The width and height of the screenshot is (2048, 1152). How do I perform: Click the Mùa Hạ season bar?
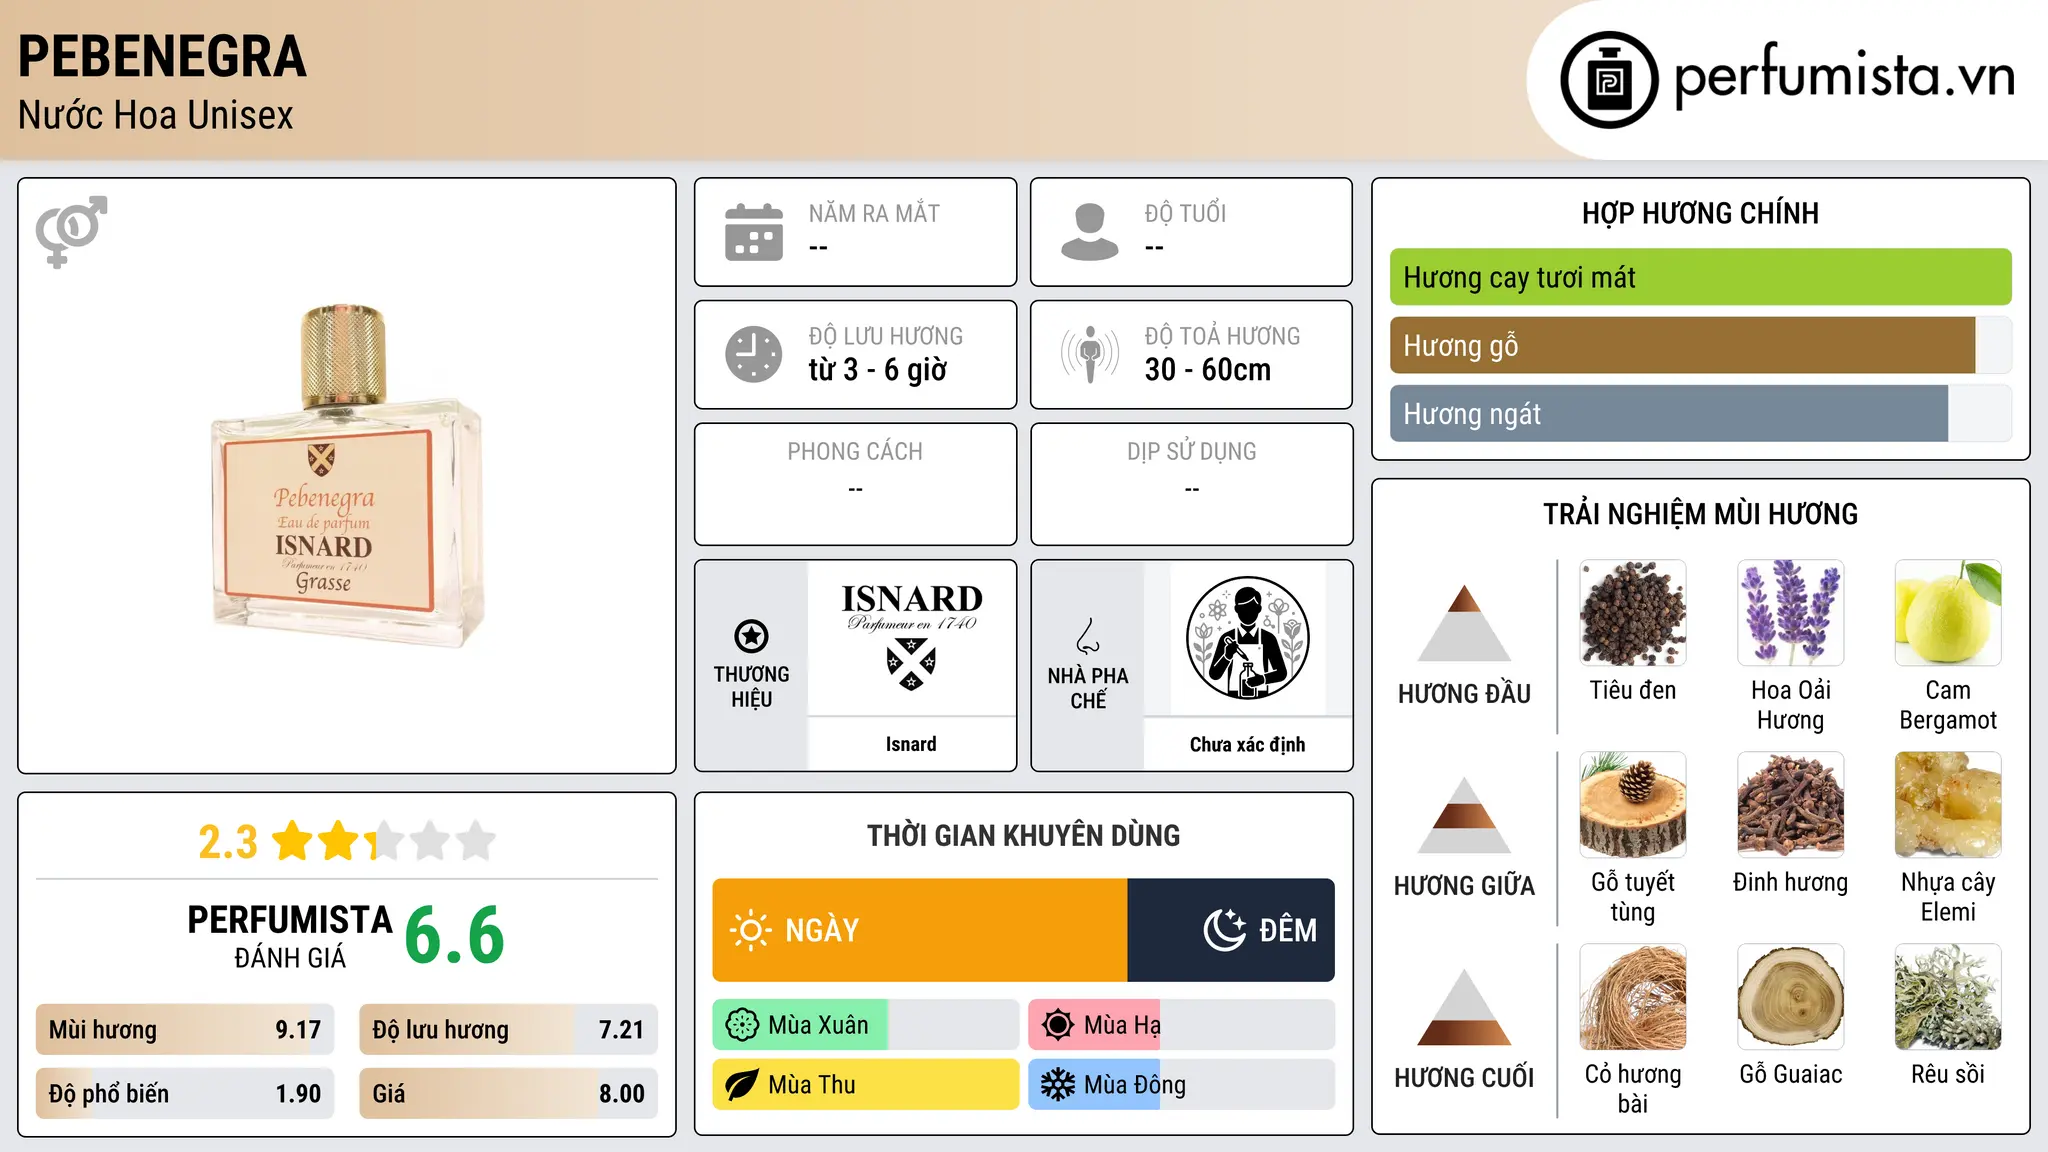[x=1182, y=1025]
